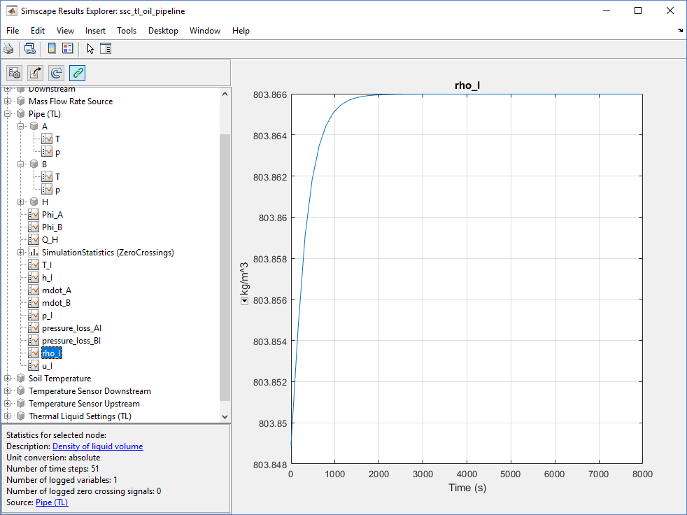Expand the Soil Temperature node

[x=7, y=378]
